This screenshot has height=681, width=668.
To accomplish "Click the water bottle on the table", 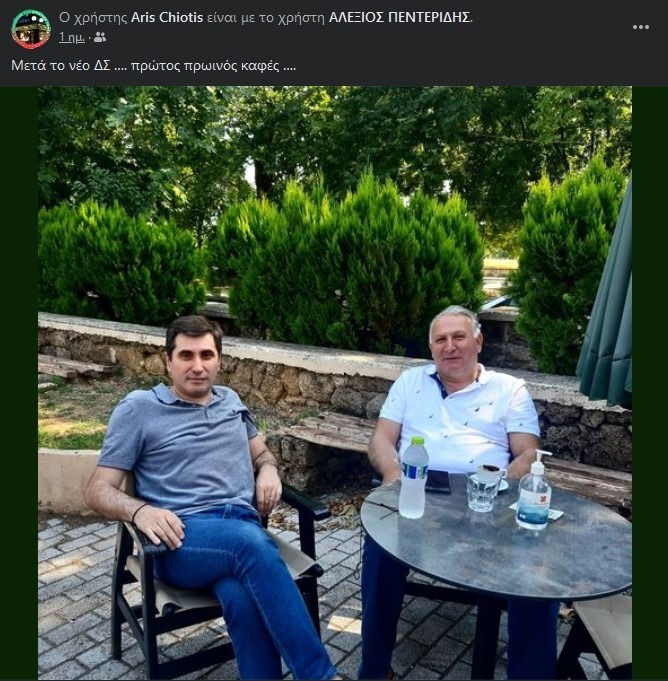I will pos(413,479).
